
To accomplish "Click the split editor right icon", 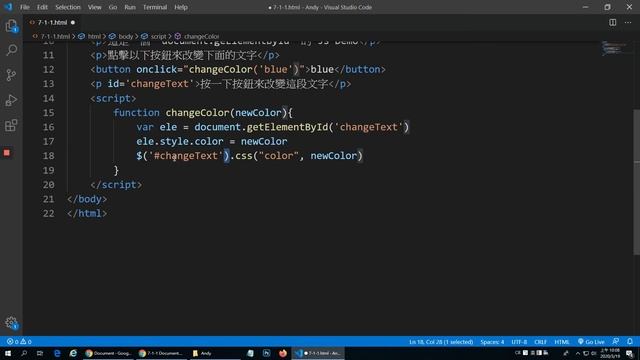I will pyautogui.click(x=613, y=22).
